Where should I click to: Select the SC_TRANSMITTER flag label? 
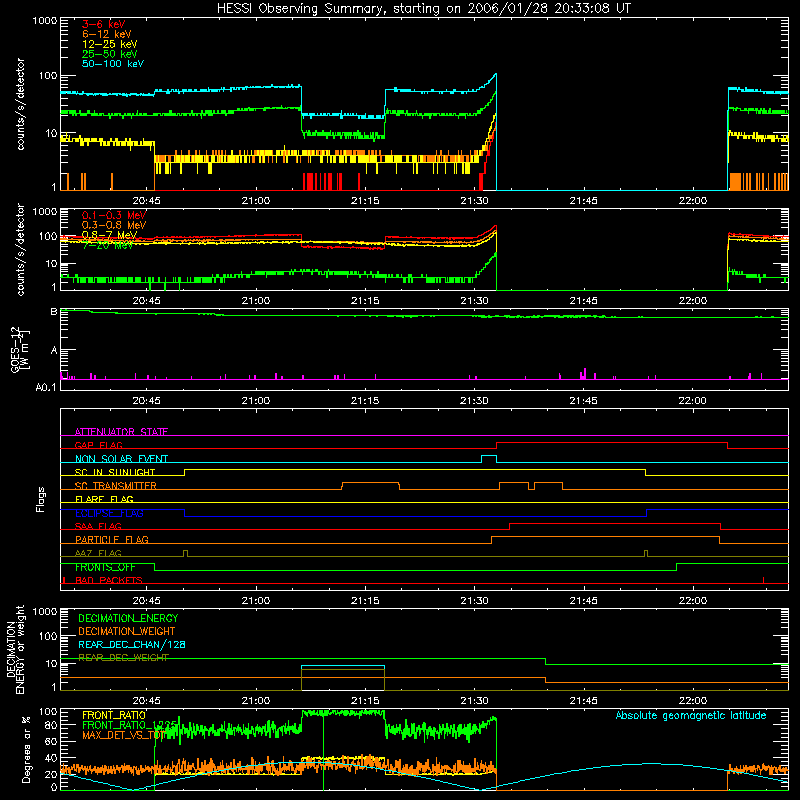(x=116, y=486)
